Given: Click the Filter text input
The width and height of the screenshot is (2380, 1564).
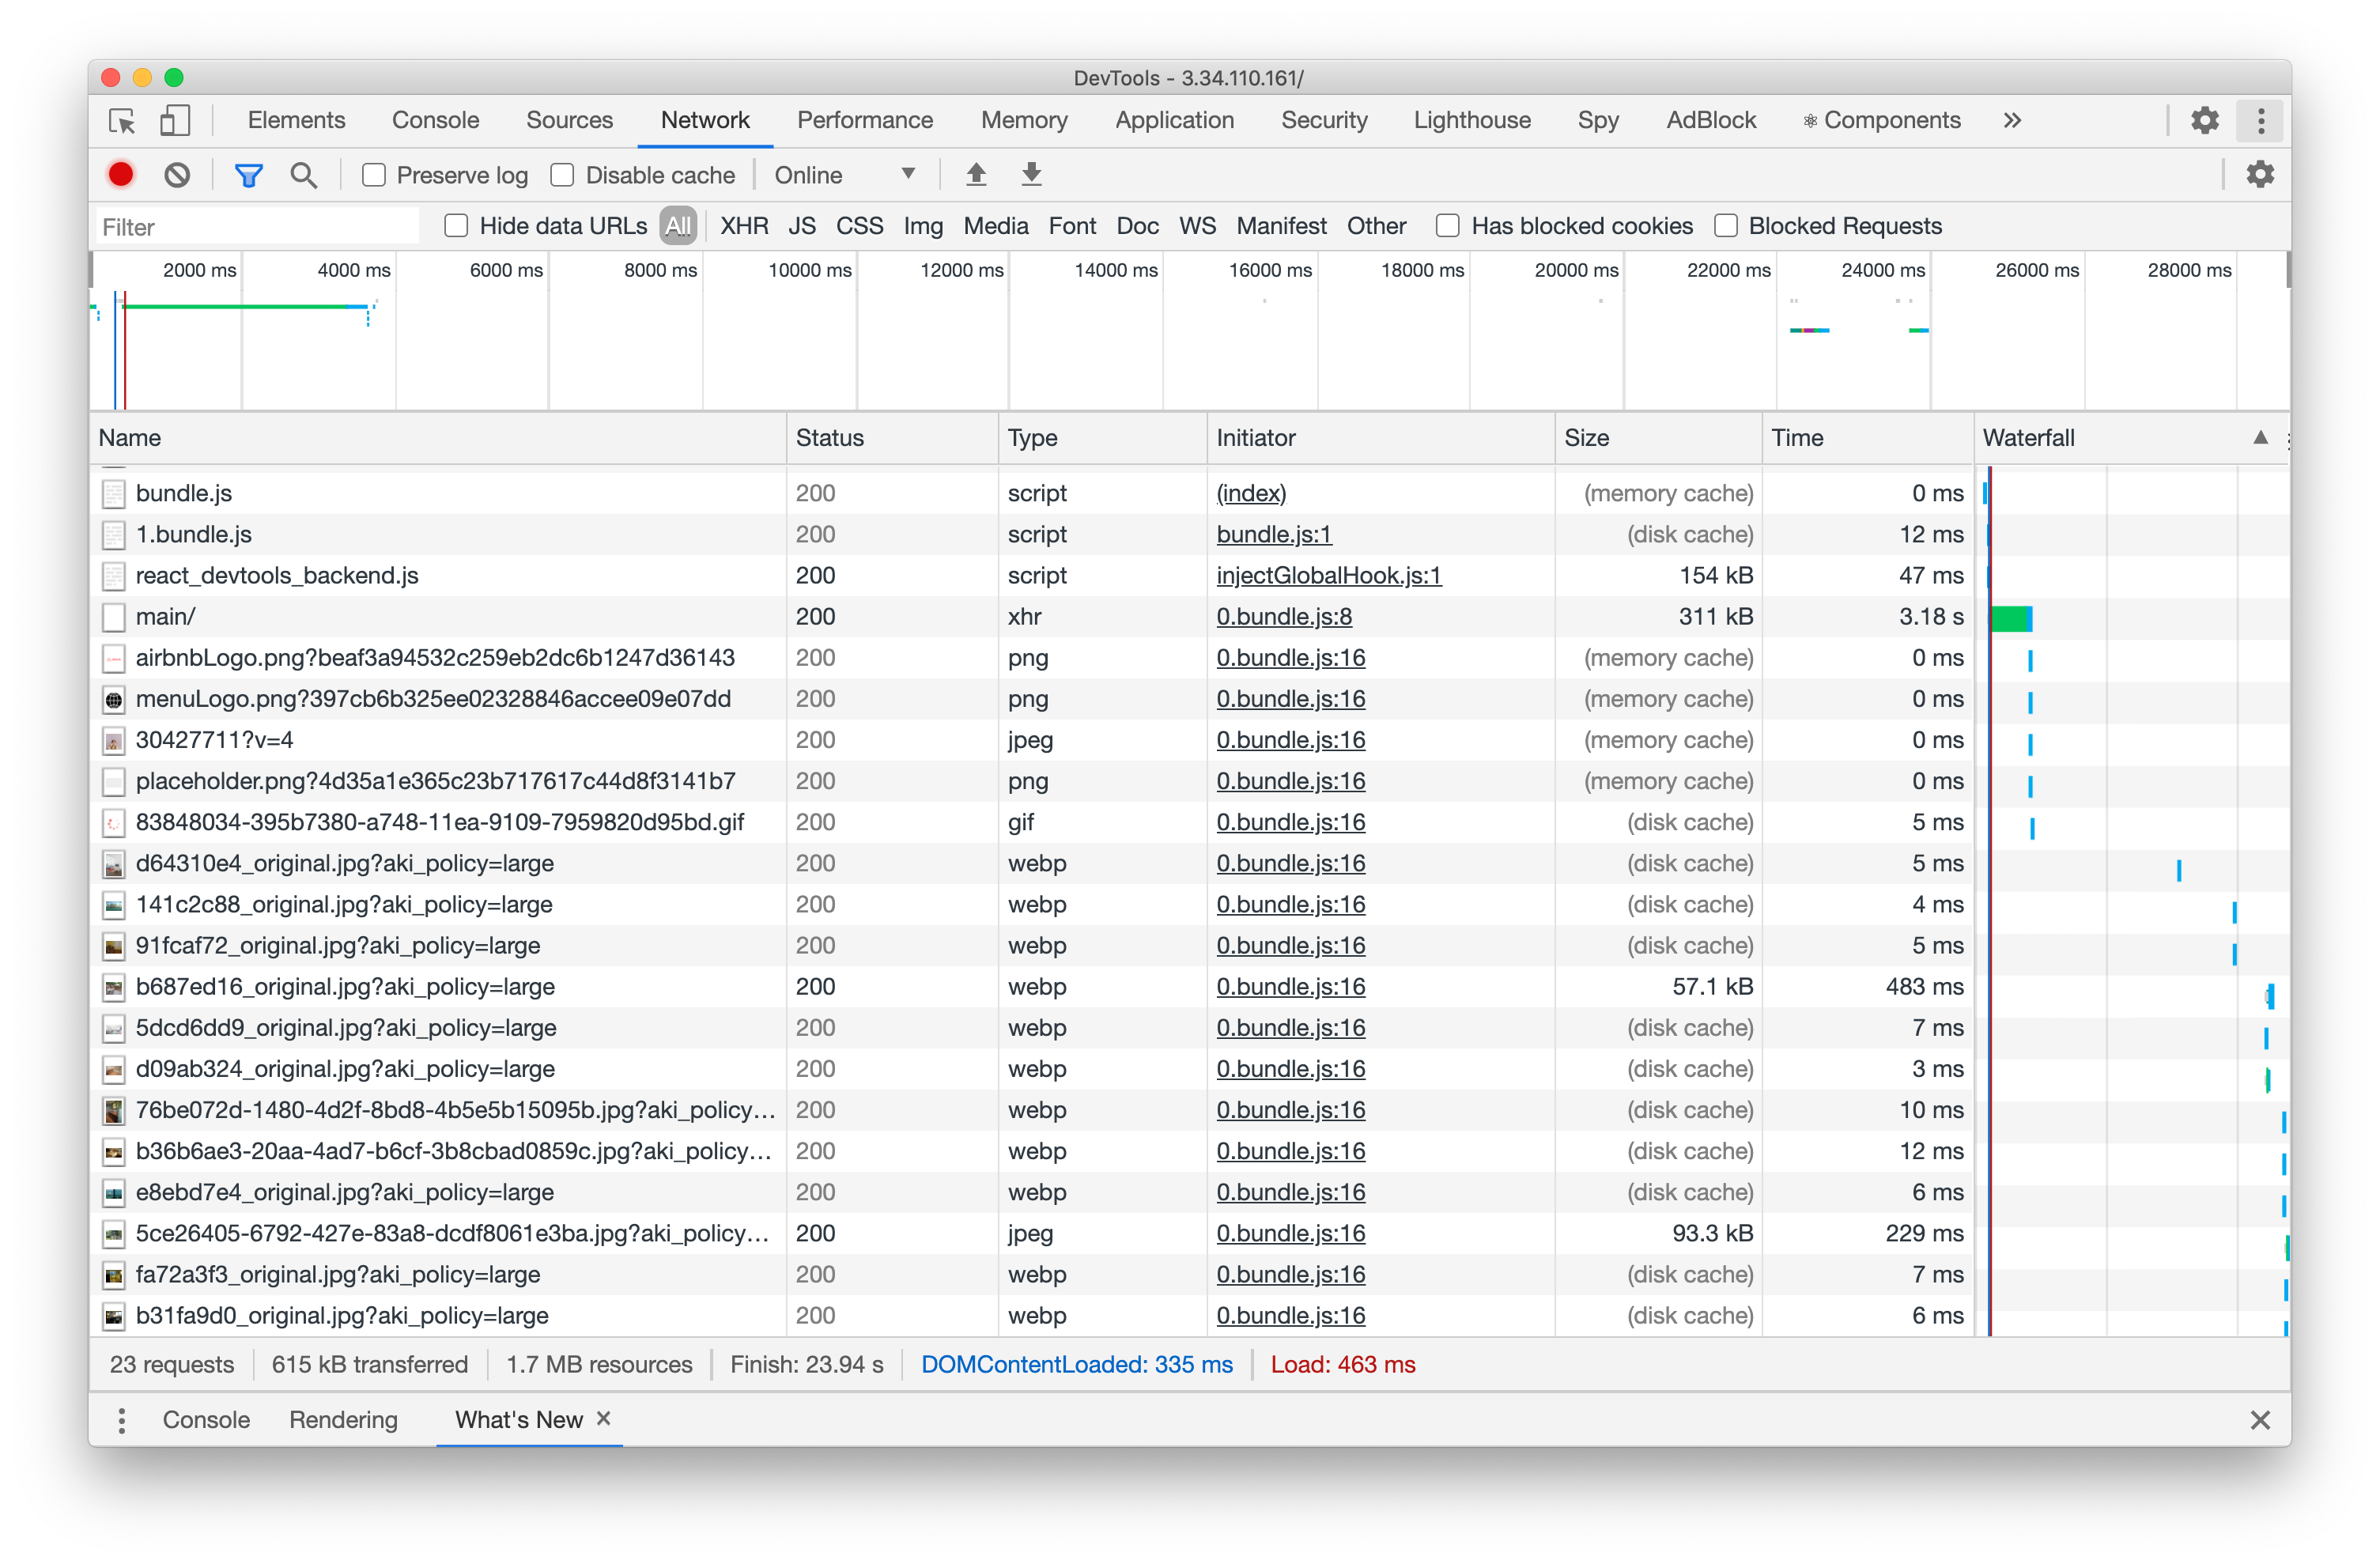Looking at the screenshot, I should coord(257,227).
